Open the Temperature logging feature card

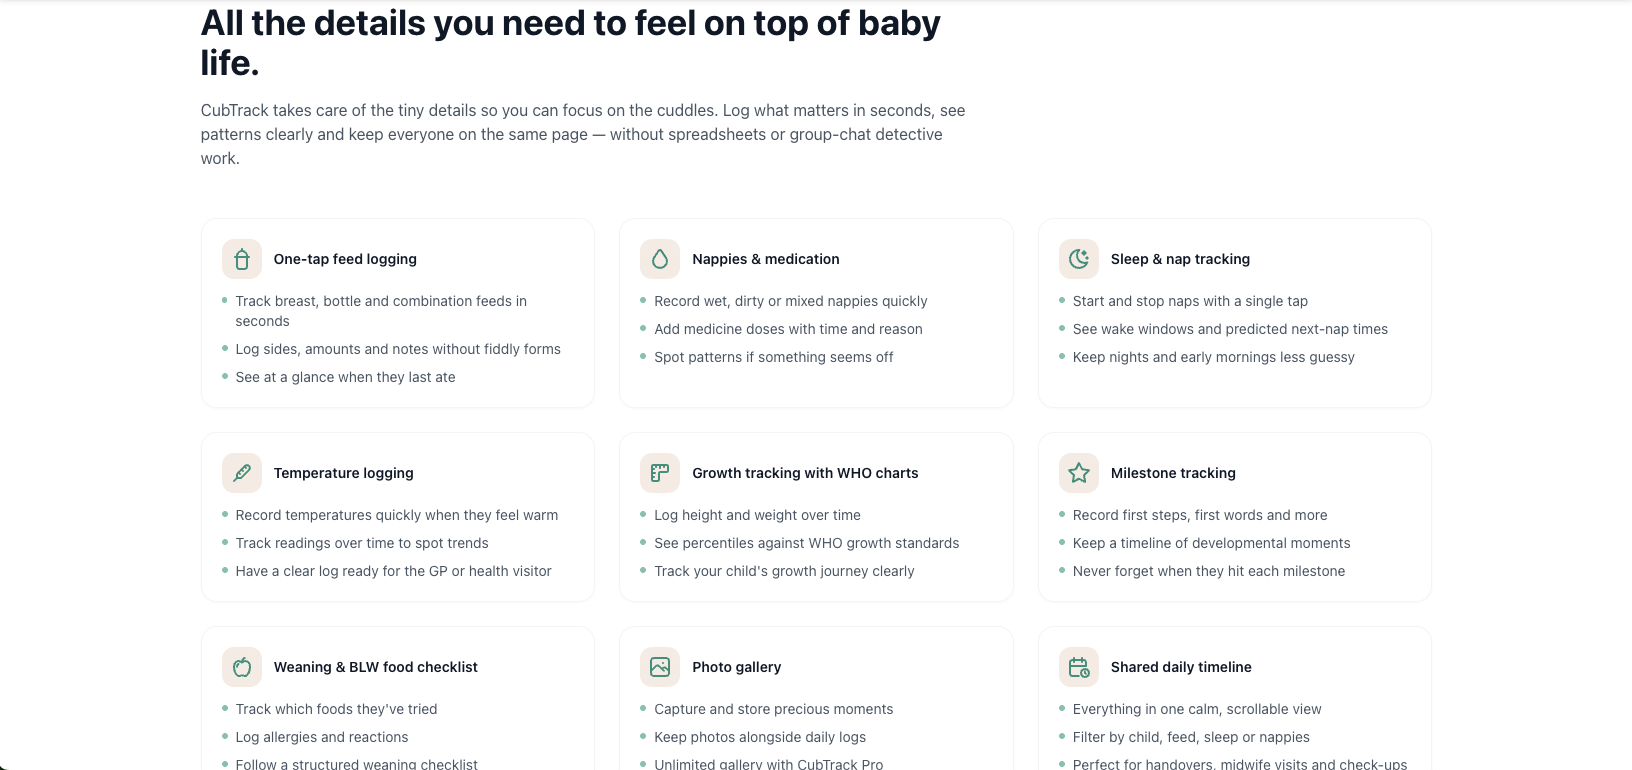344,472
